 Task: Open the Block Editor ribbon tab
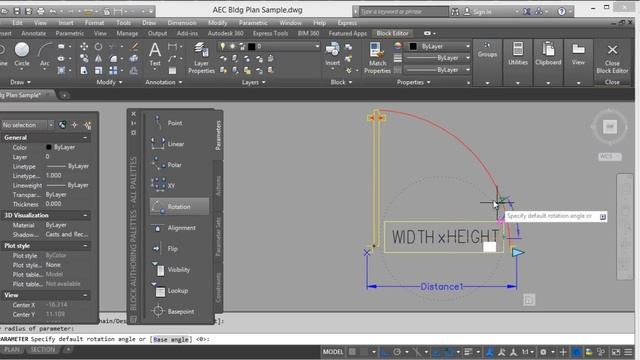coord(392,33)
